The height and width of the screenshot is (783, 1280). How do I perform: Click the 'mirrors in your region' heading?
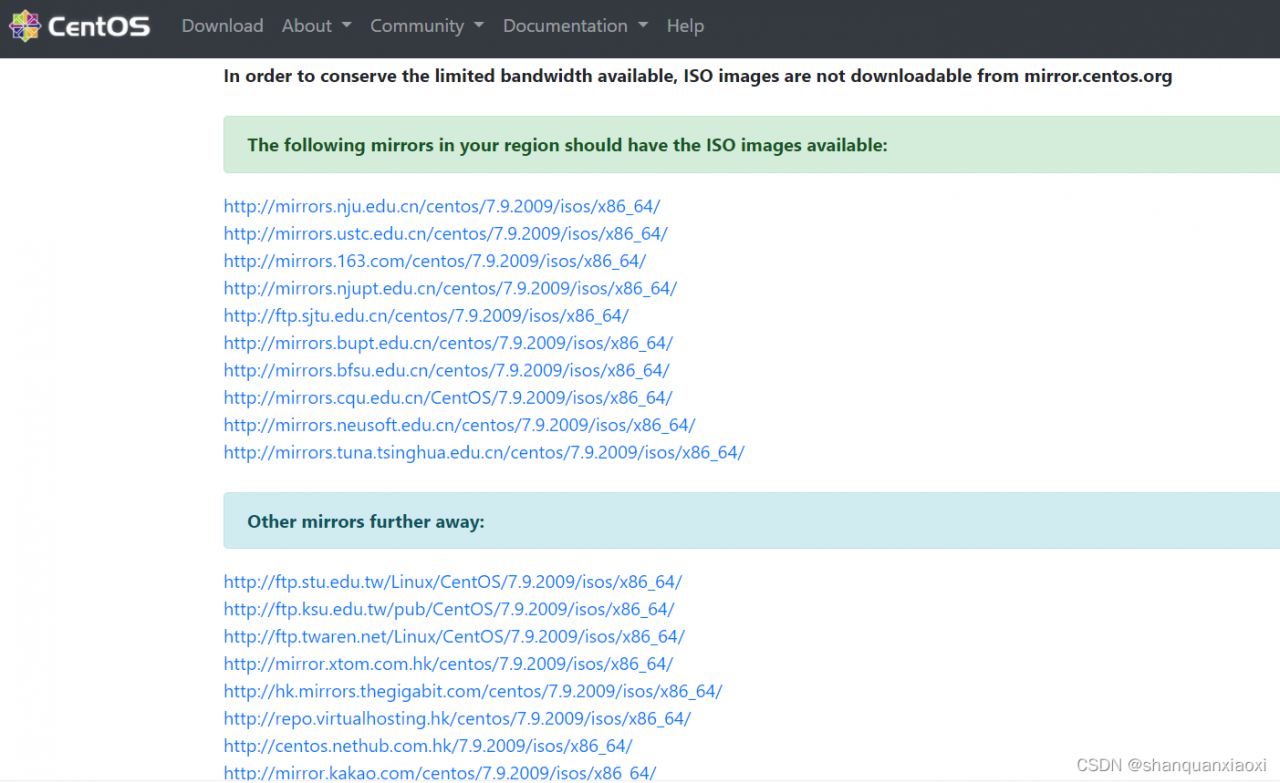[x=567, y=145]
